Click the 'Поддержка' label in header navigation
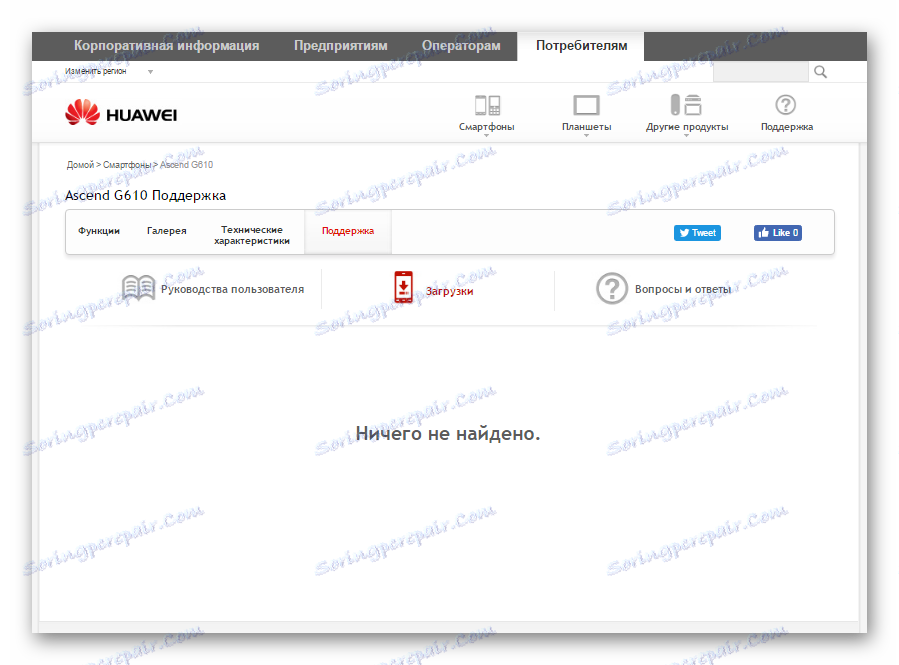 [787, 127]
